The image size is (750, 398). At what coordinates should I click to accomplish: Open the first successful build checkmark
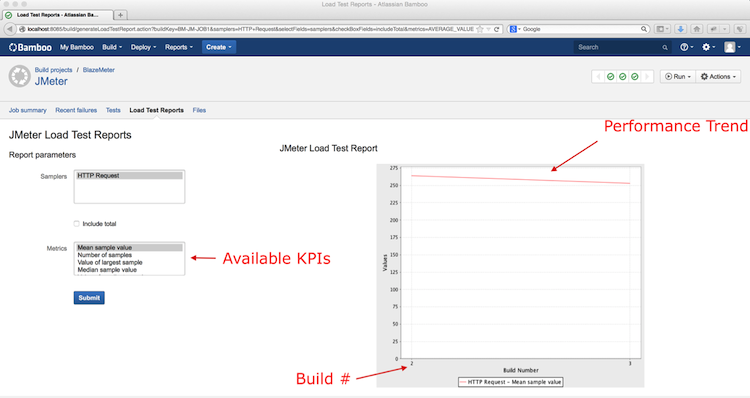pyautogui.click(x=610, y=77)
